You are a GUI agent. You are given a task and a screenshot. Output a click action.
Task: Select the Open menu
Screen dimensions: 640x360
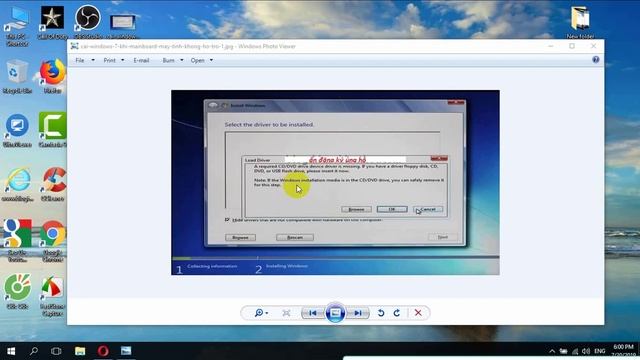(198, 60)
